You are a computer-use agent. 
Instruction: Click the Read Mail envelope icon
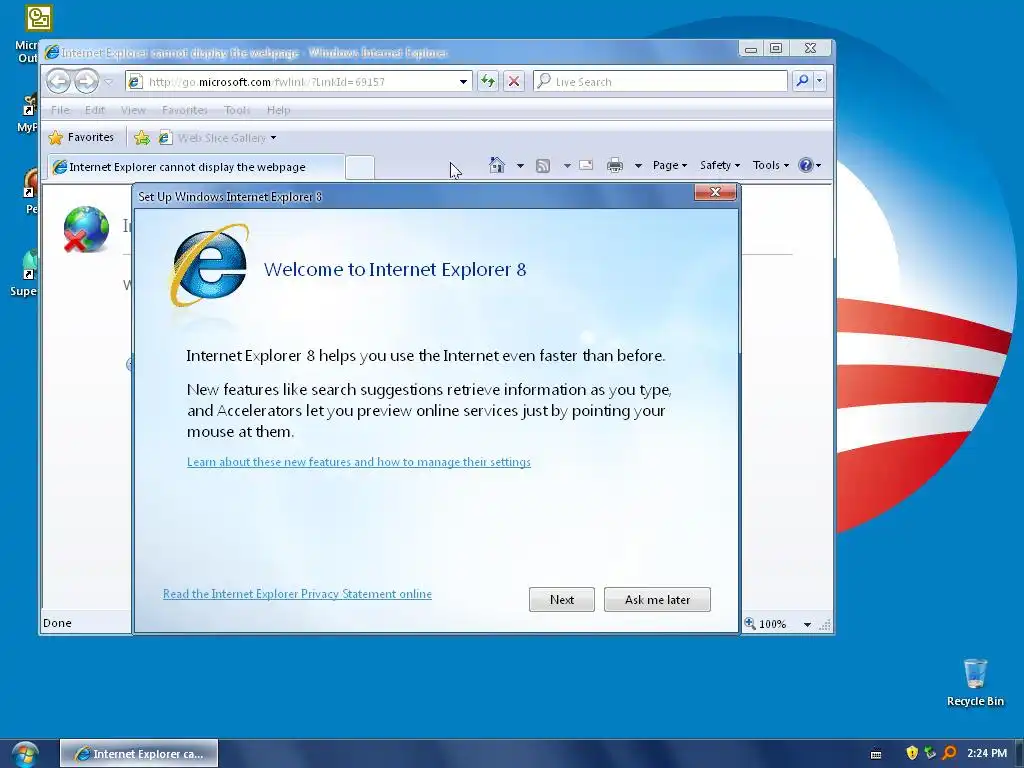tap(586, 165)
